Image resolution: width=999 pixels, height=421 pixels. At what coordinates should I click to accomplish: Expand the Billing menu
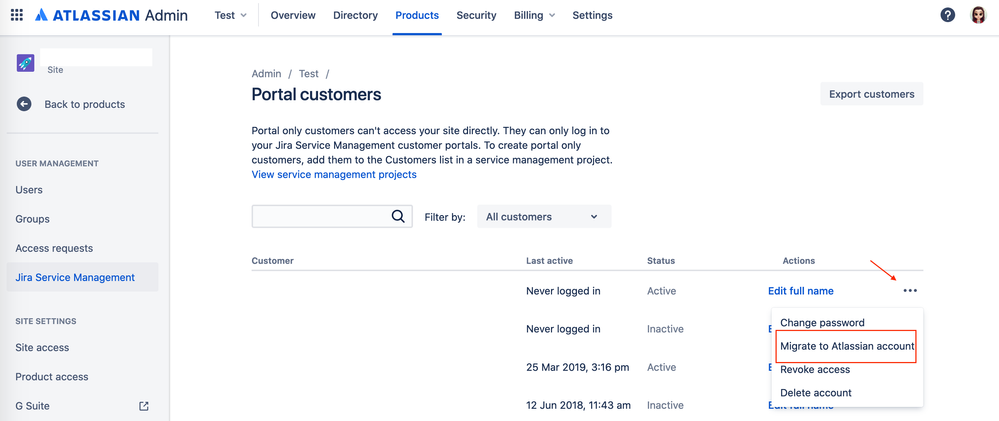tap(534, 15)
